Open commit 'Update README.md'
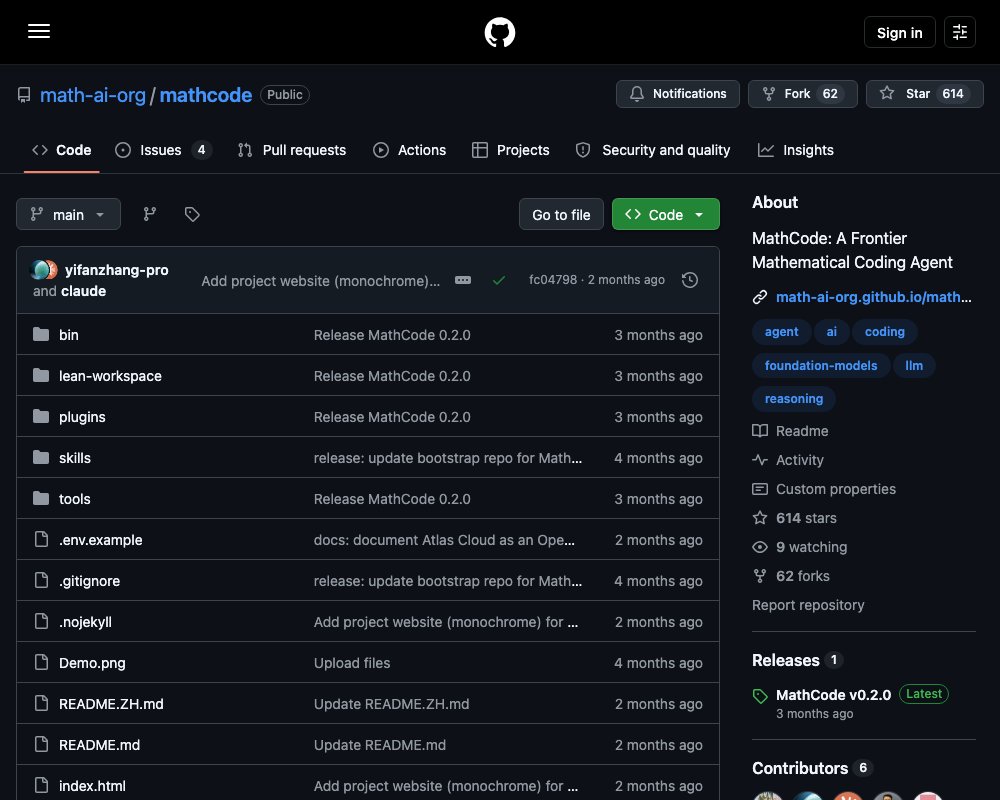 [x=379, y=744]
